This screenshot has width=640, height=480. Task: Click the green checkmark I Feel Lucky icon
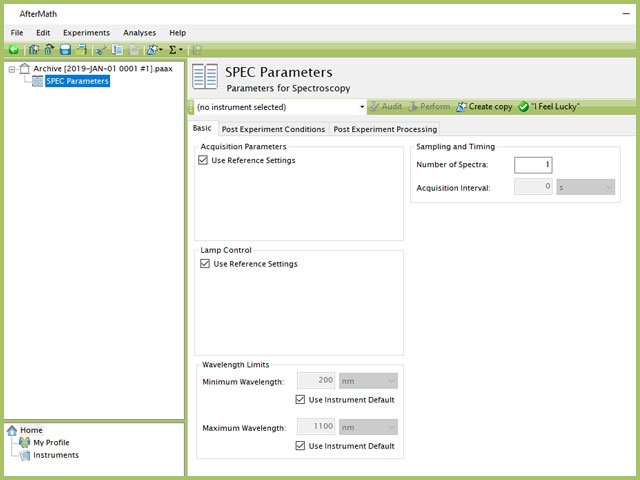(523, 107)
